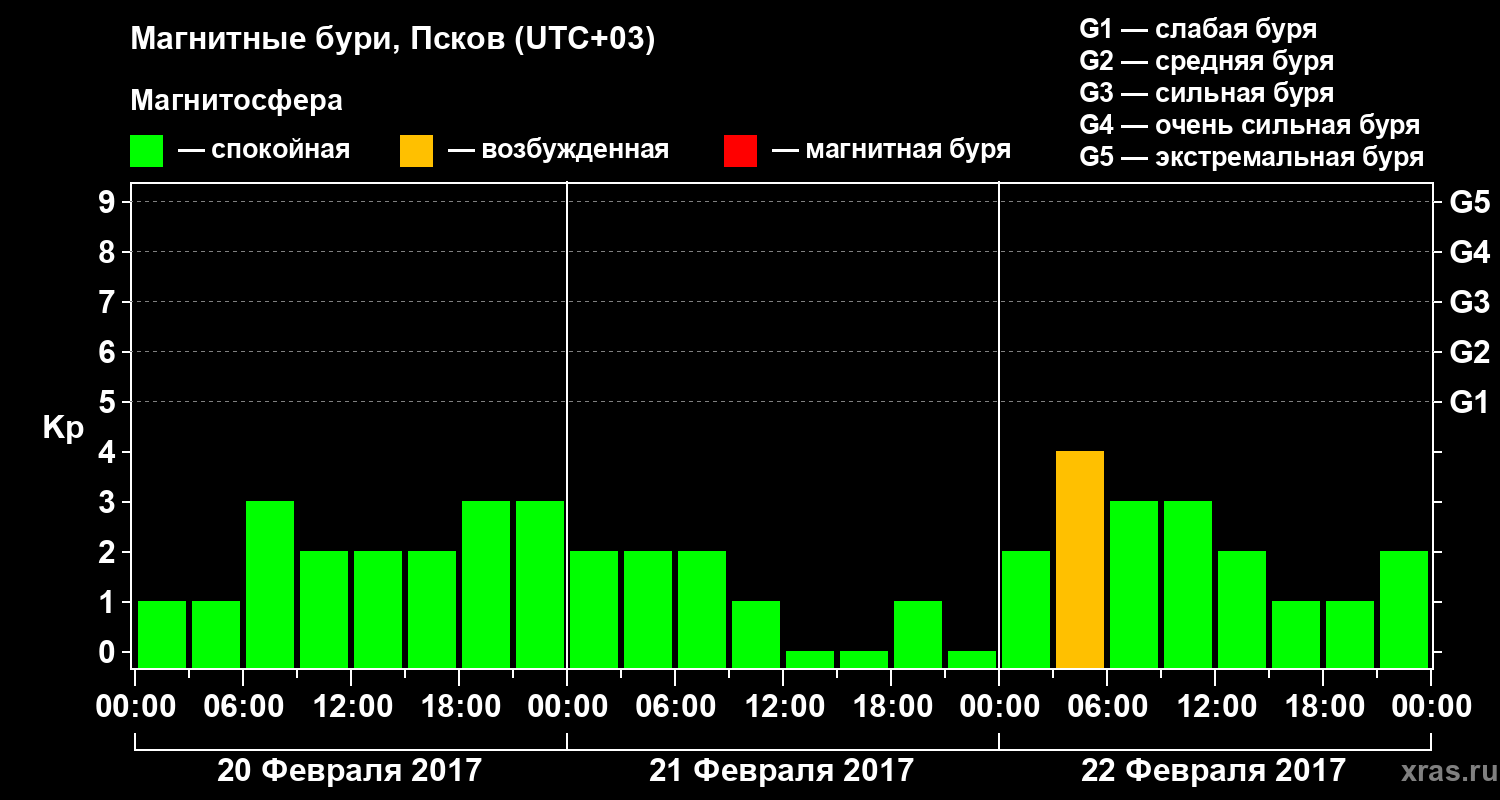The width and height of the screenshot is (1500, 800).
Task: Click the 12:00–15:00 bar on 22 February
Action: [1242, 609]
